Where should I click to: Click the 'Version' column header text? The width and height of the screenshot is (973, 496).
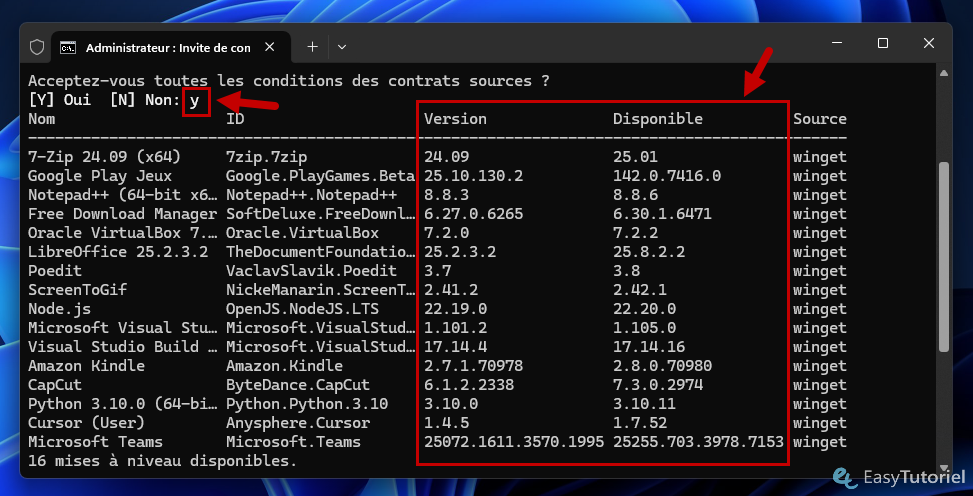coord(455,119)
